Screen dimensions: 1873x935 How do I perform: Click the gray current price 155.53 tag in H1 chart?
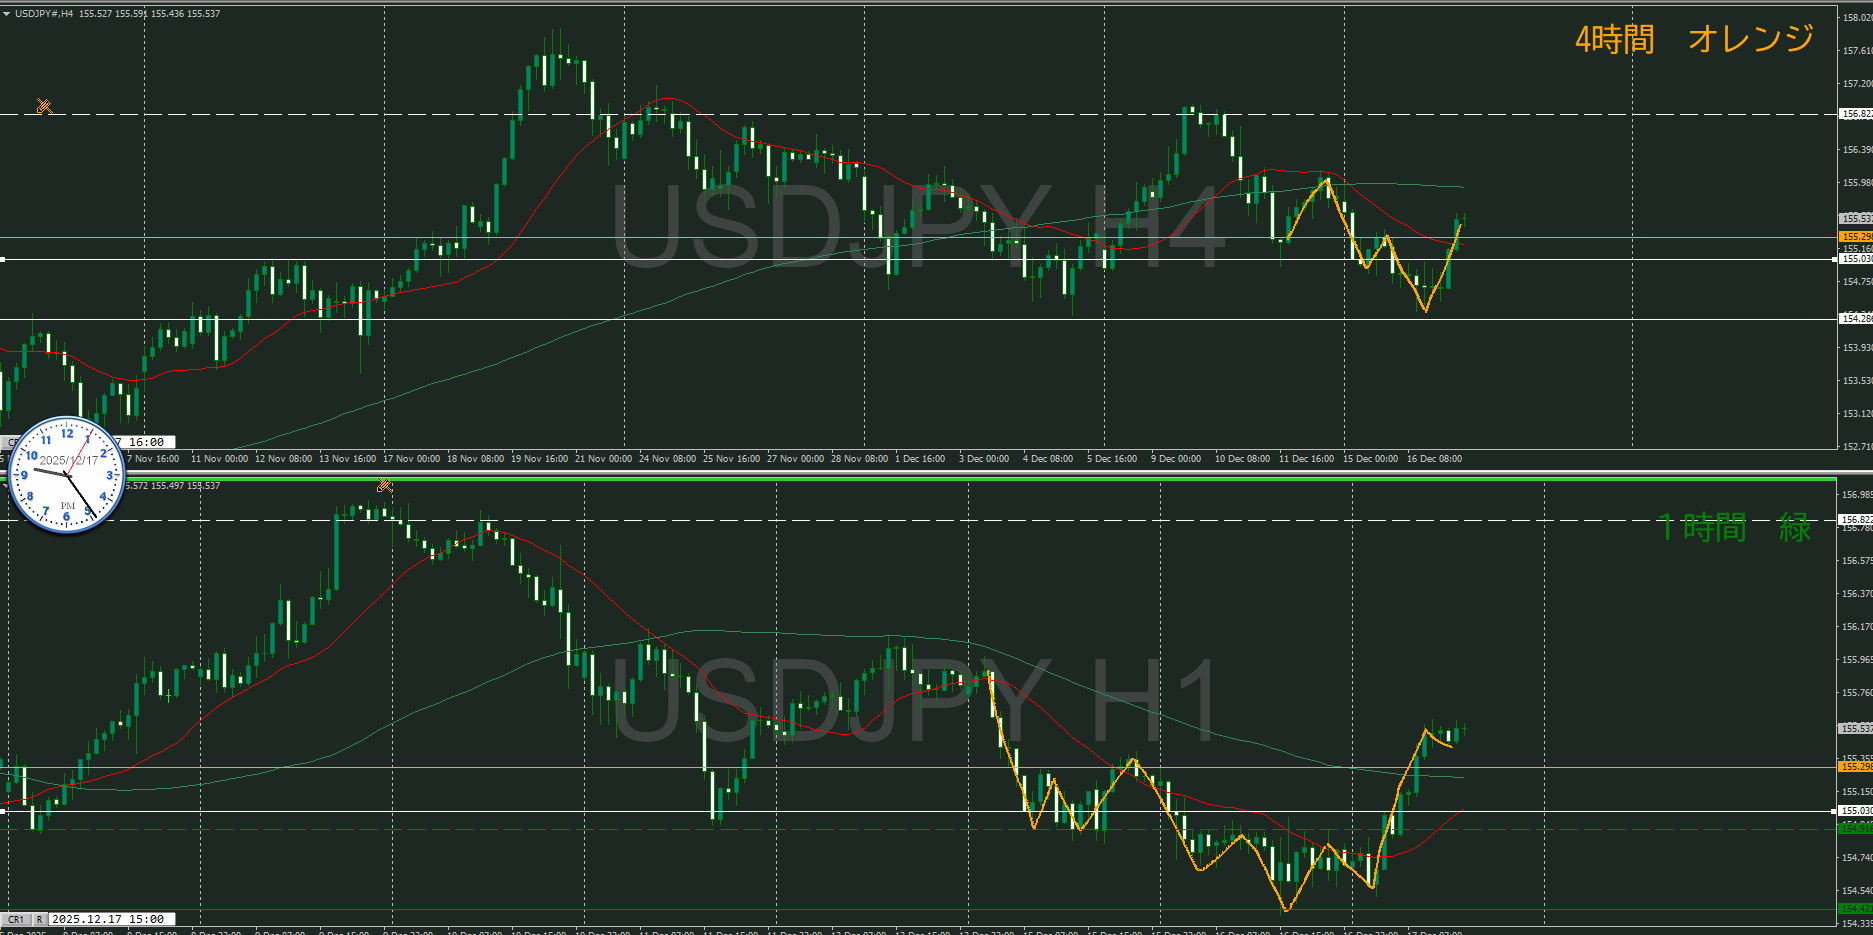click(1856, 729)
